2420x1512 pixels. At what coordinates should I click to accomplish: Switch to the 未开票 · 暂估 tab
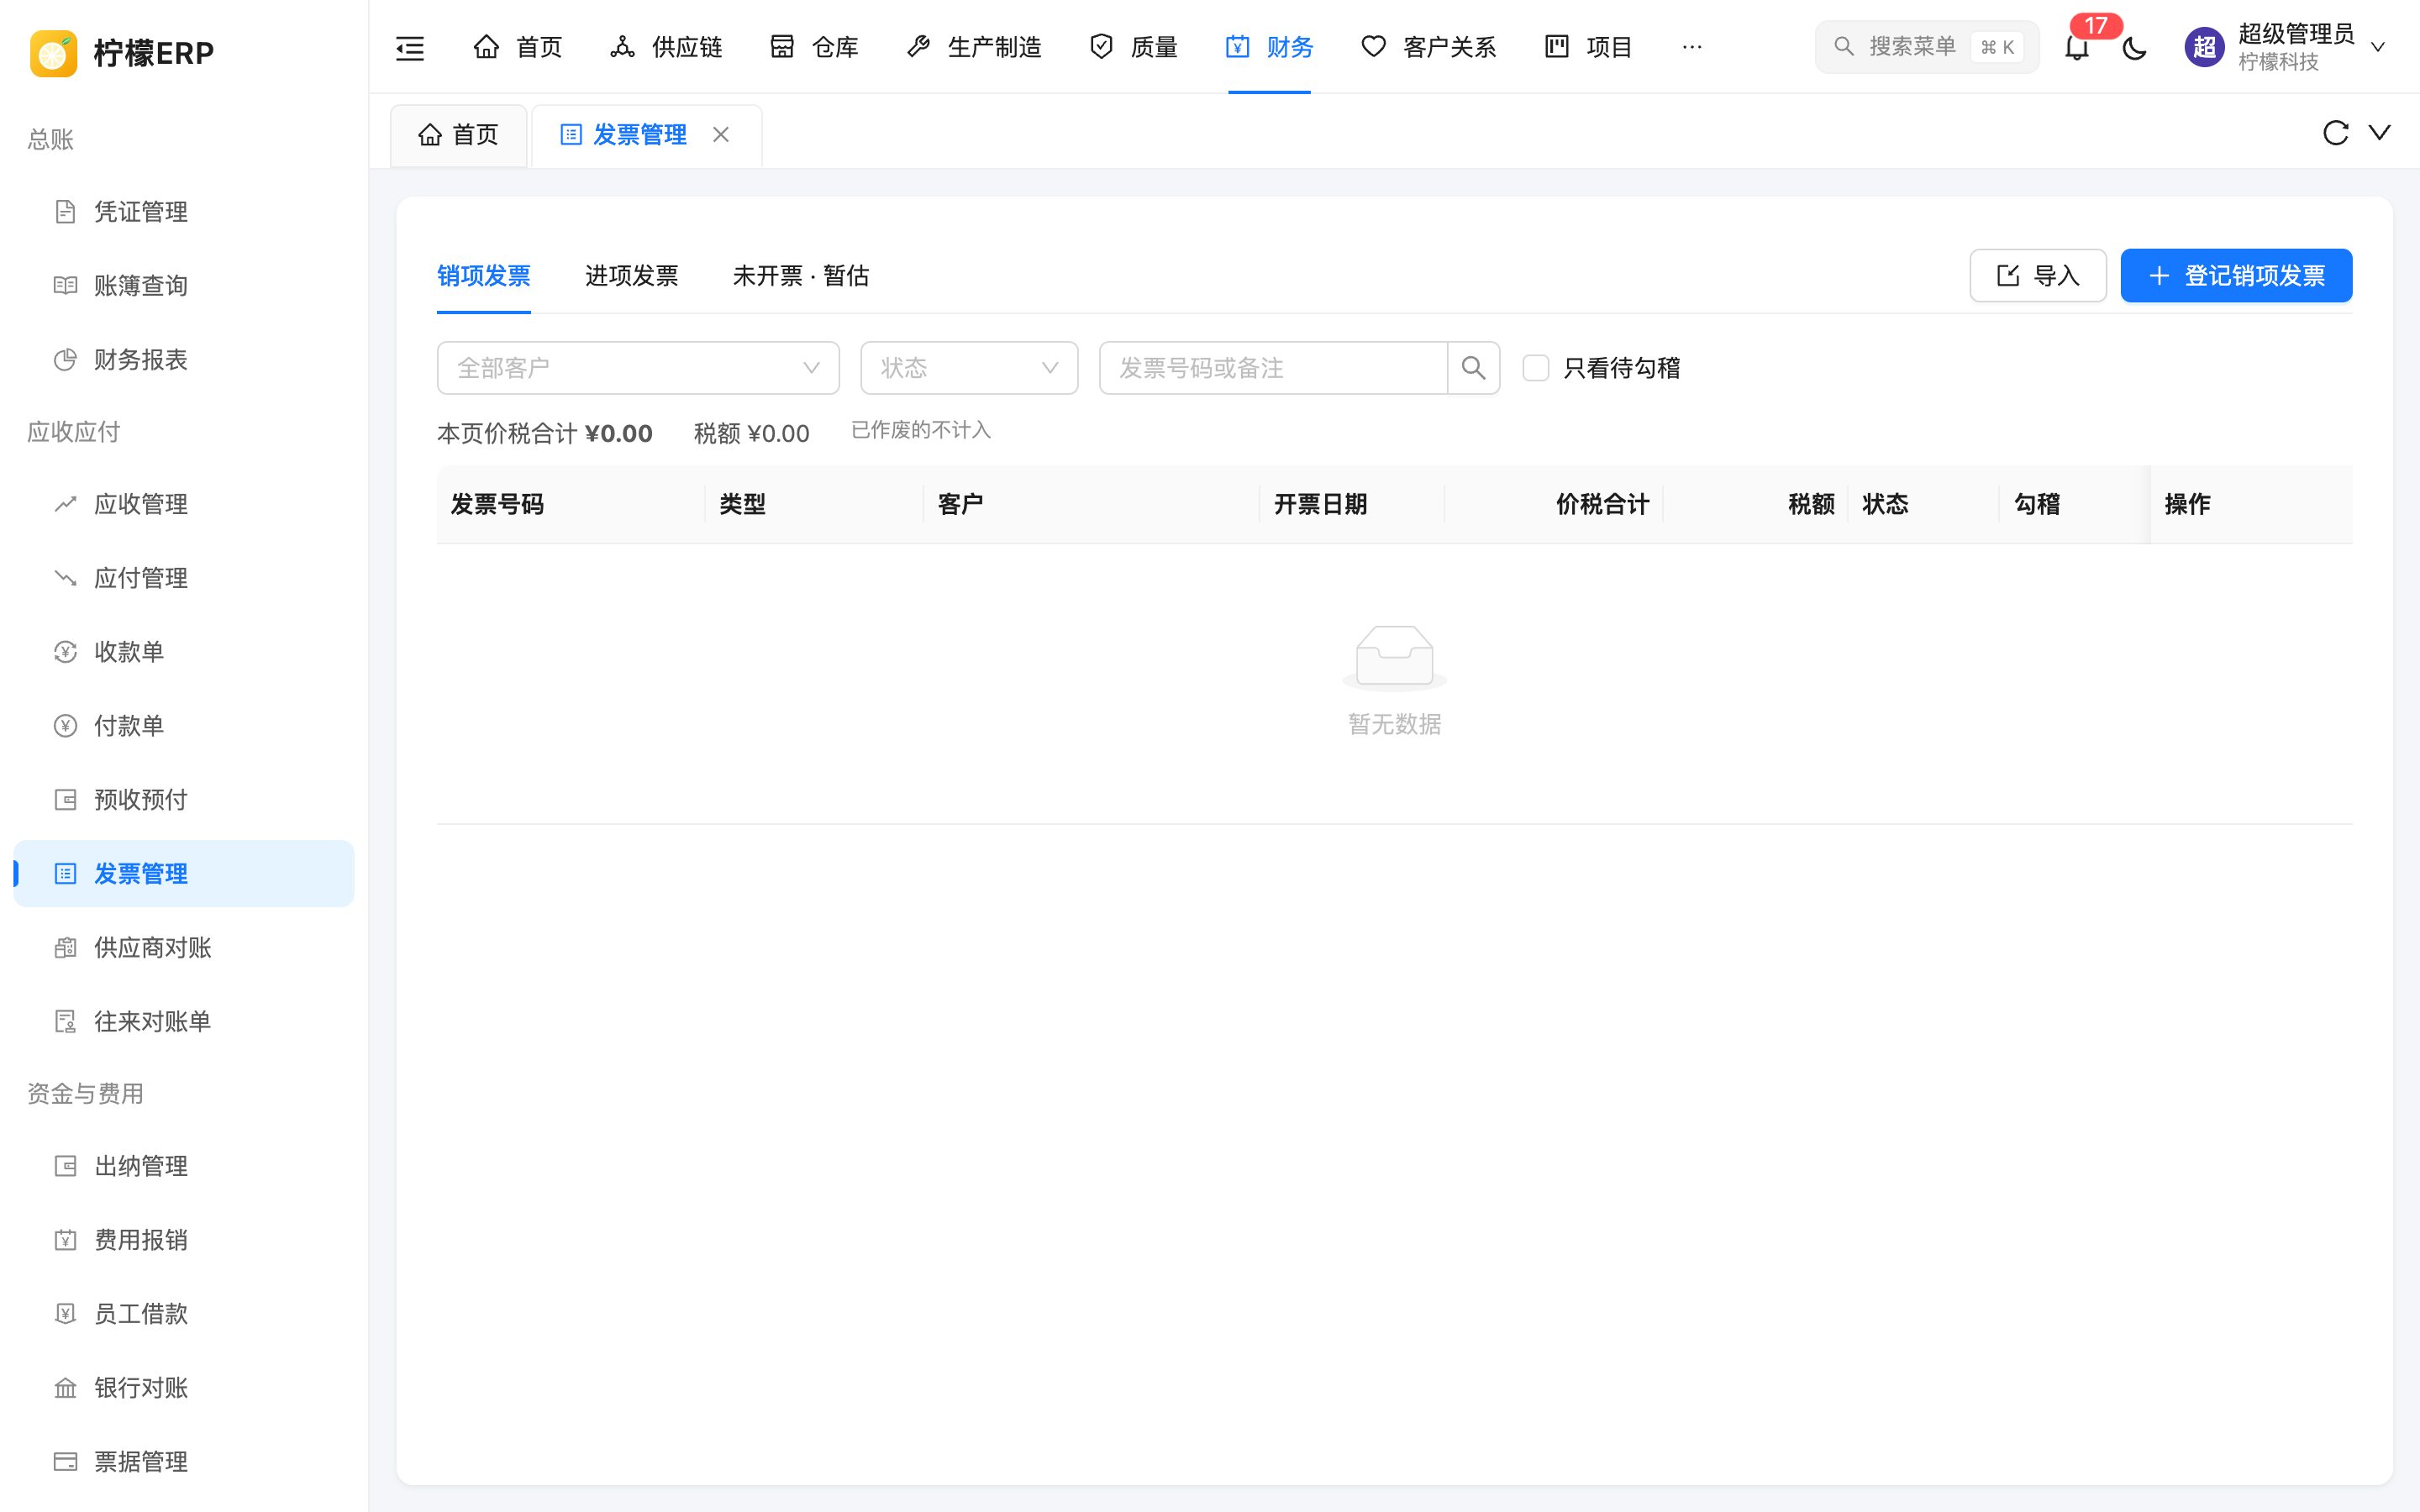click(800, 276)
